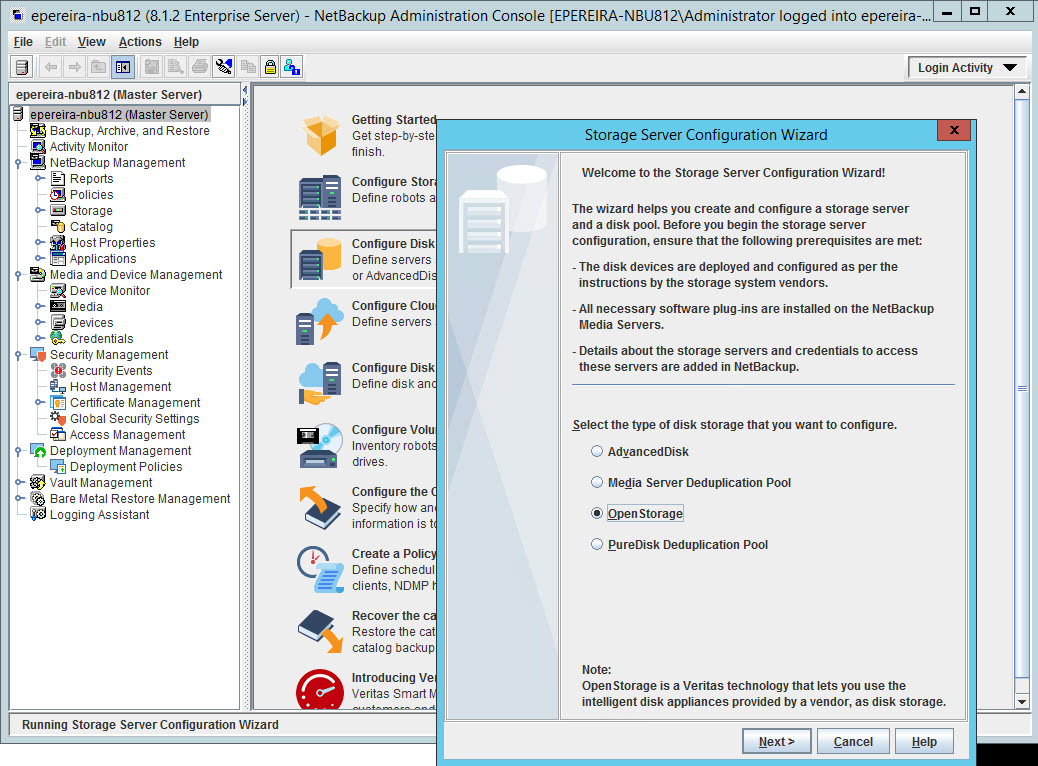Image resolution: width=1038 pixels, height=766 pixels.
Task: Open the Actions menu
Action: [x=140, y=42]
